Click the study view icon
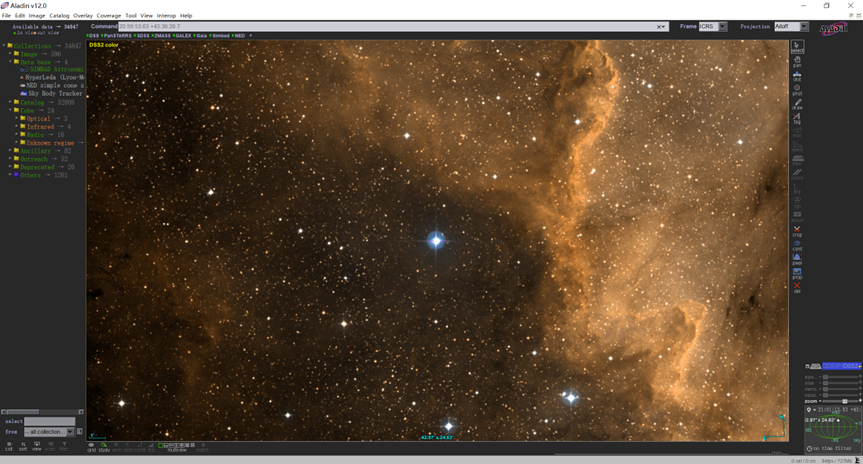The width and height of the screenshot is (863, 464). 103,447
